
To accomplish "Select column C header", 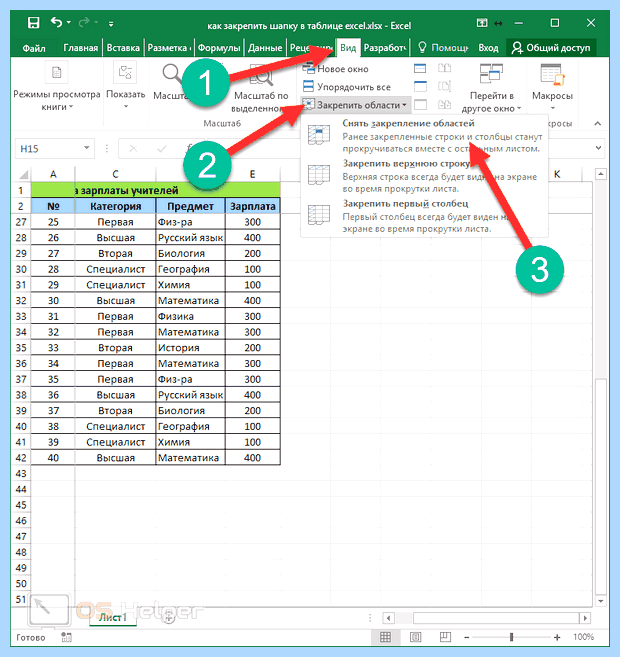I will [x=115, y=174].
